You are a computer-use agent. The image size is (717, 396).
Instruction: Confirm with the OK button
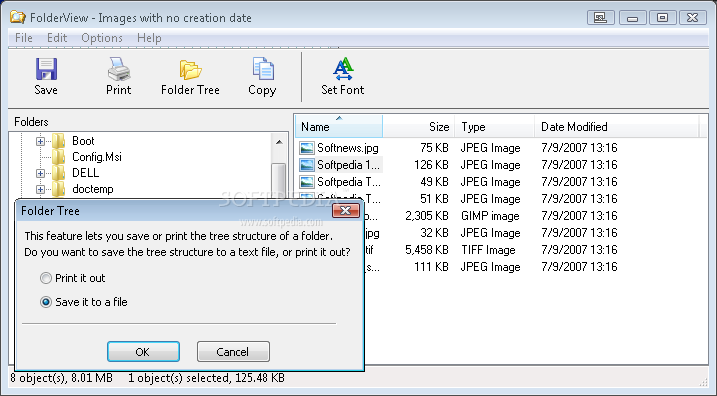(x=143, y=352)
